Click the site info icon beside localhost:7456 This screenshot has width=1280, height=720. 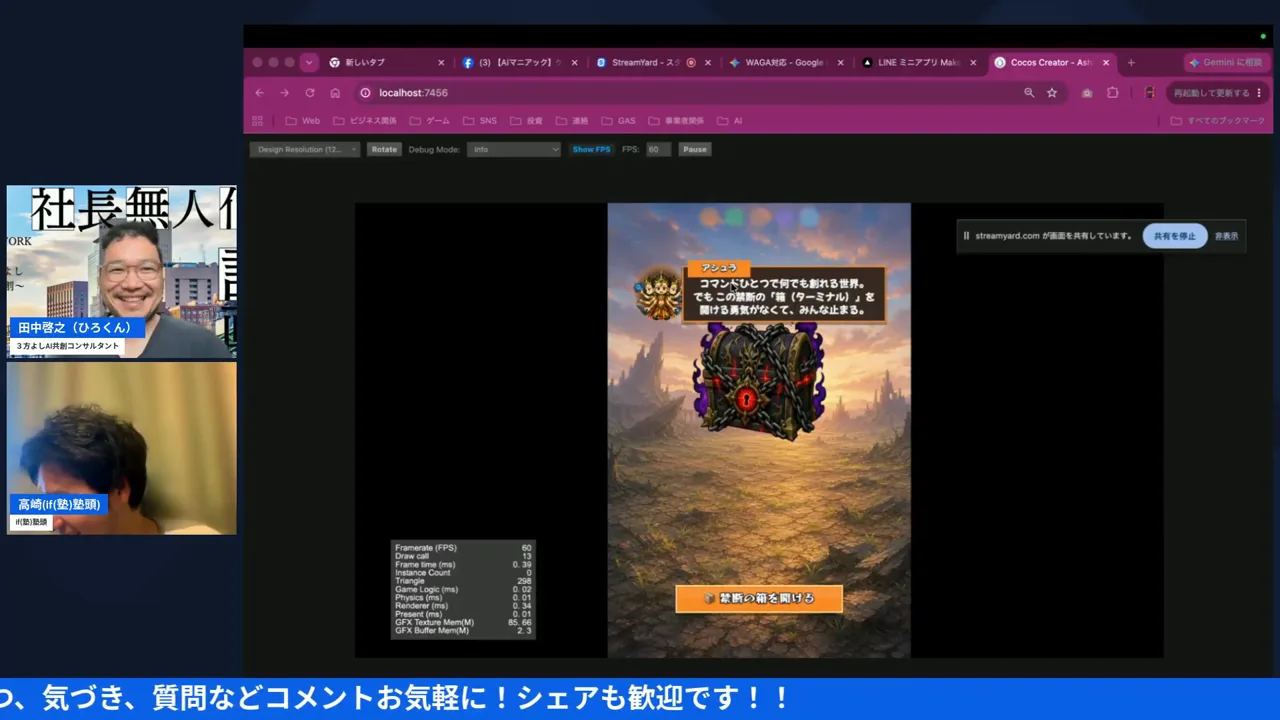(x=365, y=93)
